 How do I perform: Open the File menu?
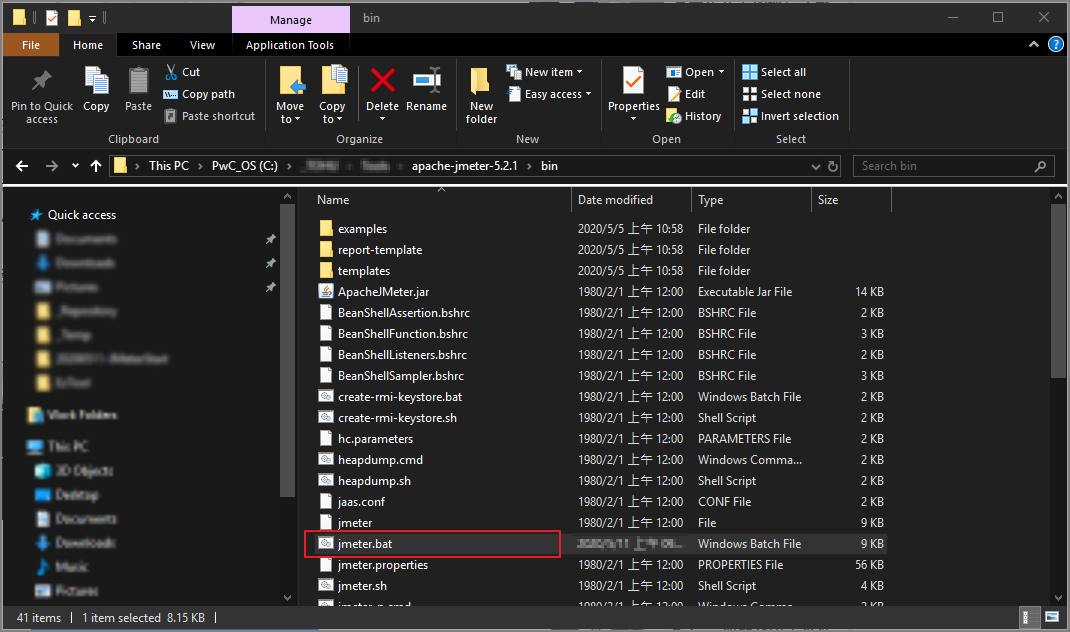[x=30, y=45]
